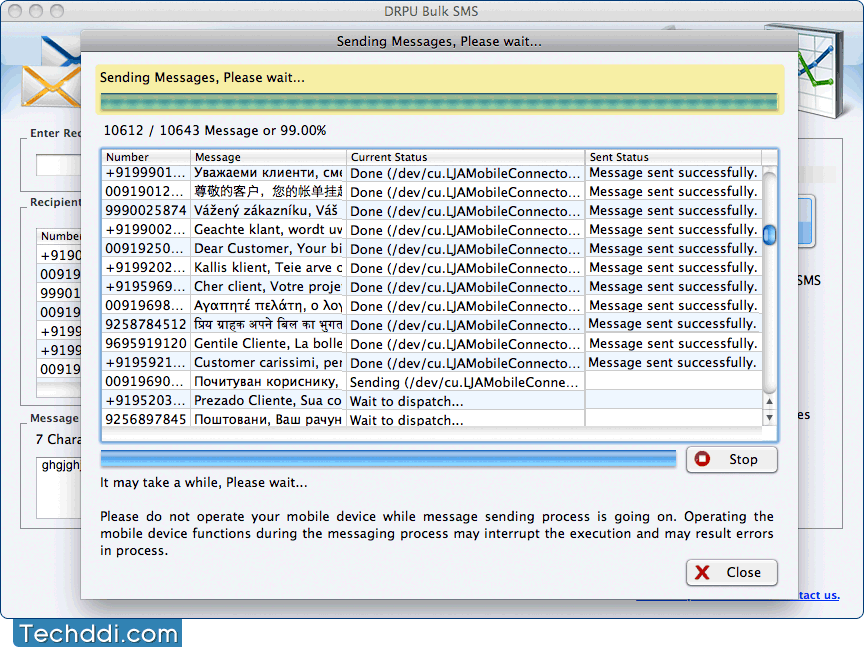The width and height of the screenshot is (864, 647).
Task: Click message 'Почитуван кориснику'
Action: tap(267, 382)
